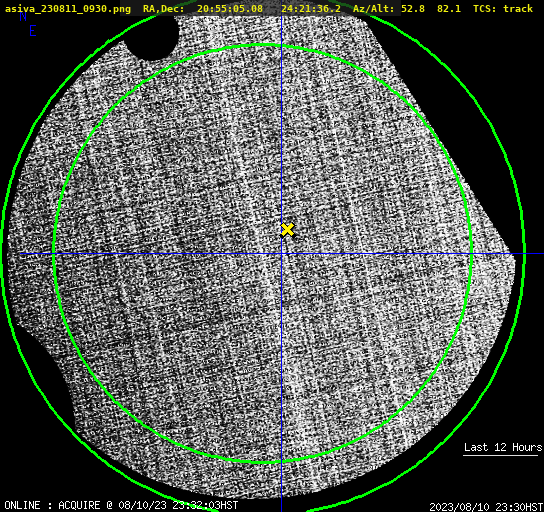Click the RA,Dec label in header

tap(163, 8)
